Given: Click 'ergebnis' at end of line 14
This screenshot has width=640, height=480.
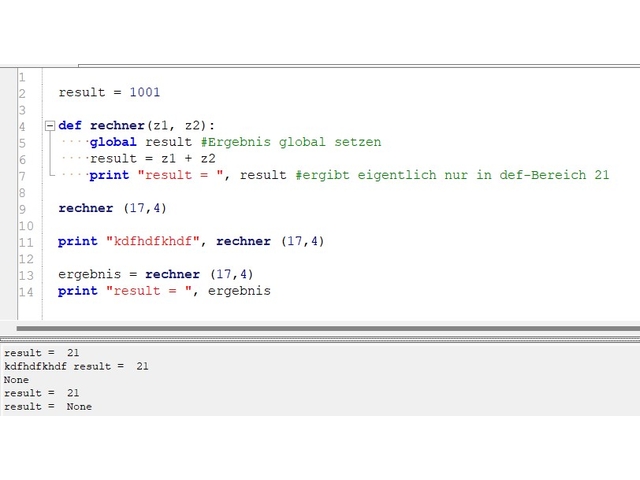Looking at the screenshot, I should pos(239,291).
